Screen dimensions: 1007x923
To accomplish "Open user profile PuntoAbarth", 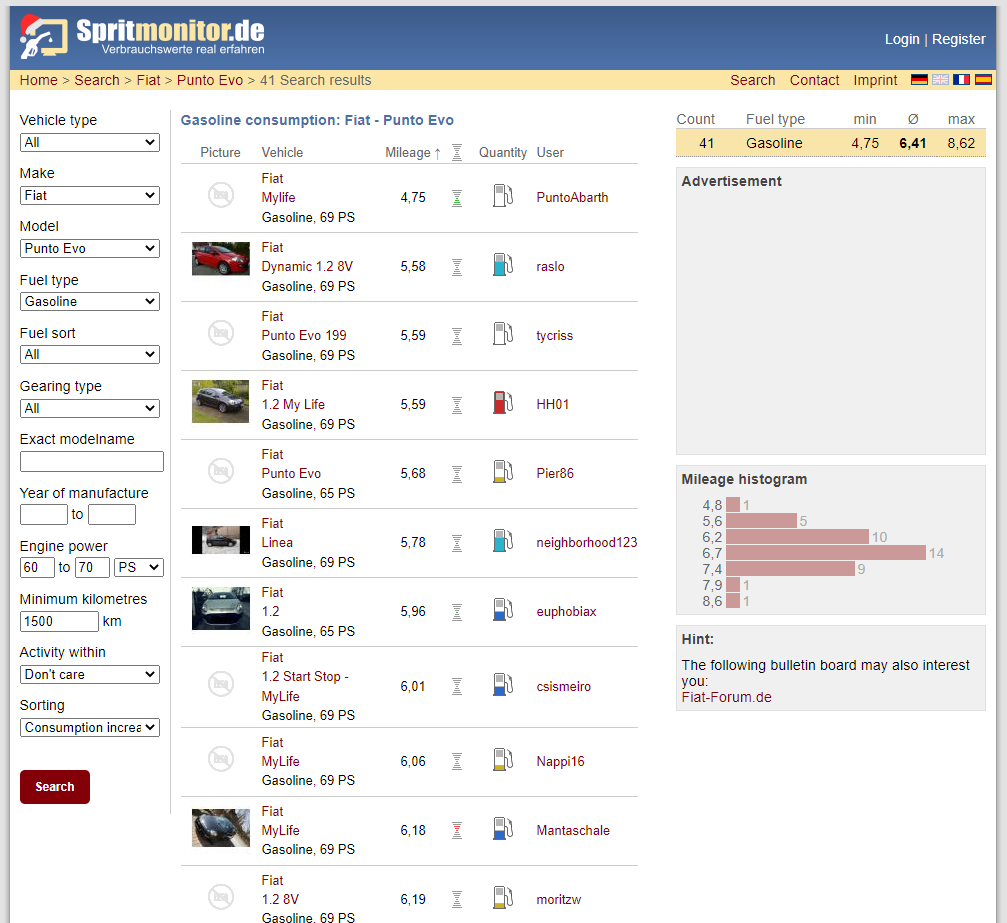I will 572,198.
